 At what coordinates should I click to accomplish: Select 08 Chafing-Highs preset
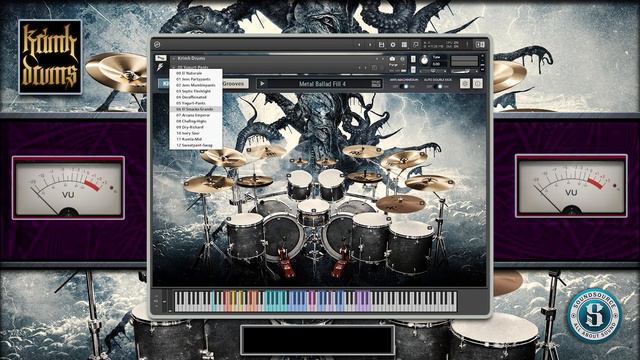tap(196, 121)
